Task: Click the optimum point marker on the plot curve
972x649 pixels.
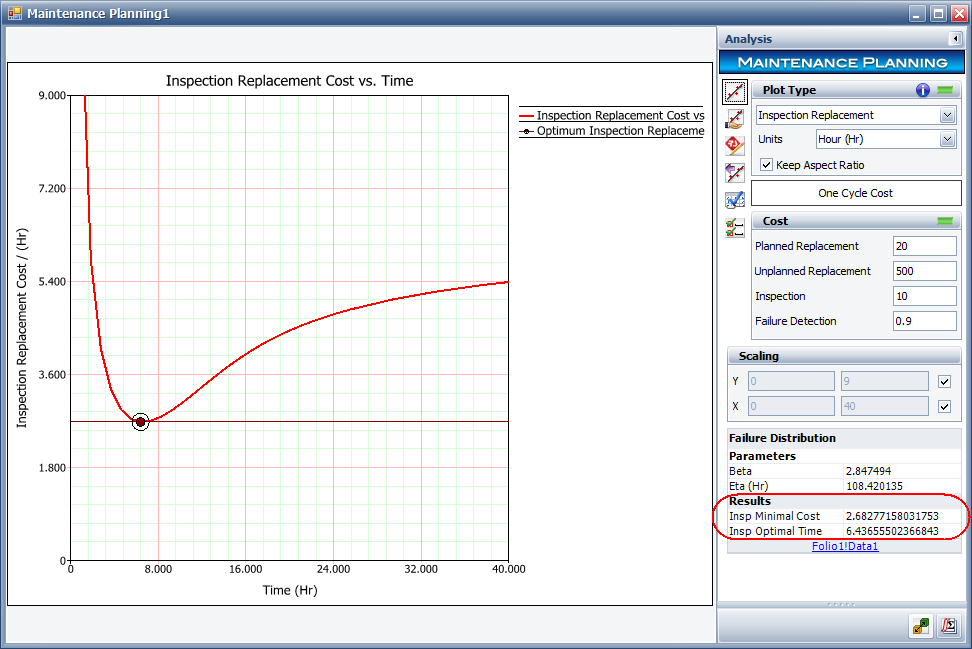Action: pos(141,422)
